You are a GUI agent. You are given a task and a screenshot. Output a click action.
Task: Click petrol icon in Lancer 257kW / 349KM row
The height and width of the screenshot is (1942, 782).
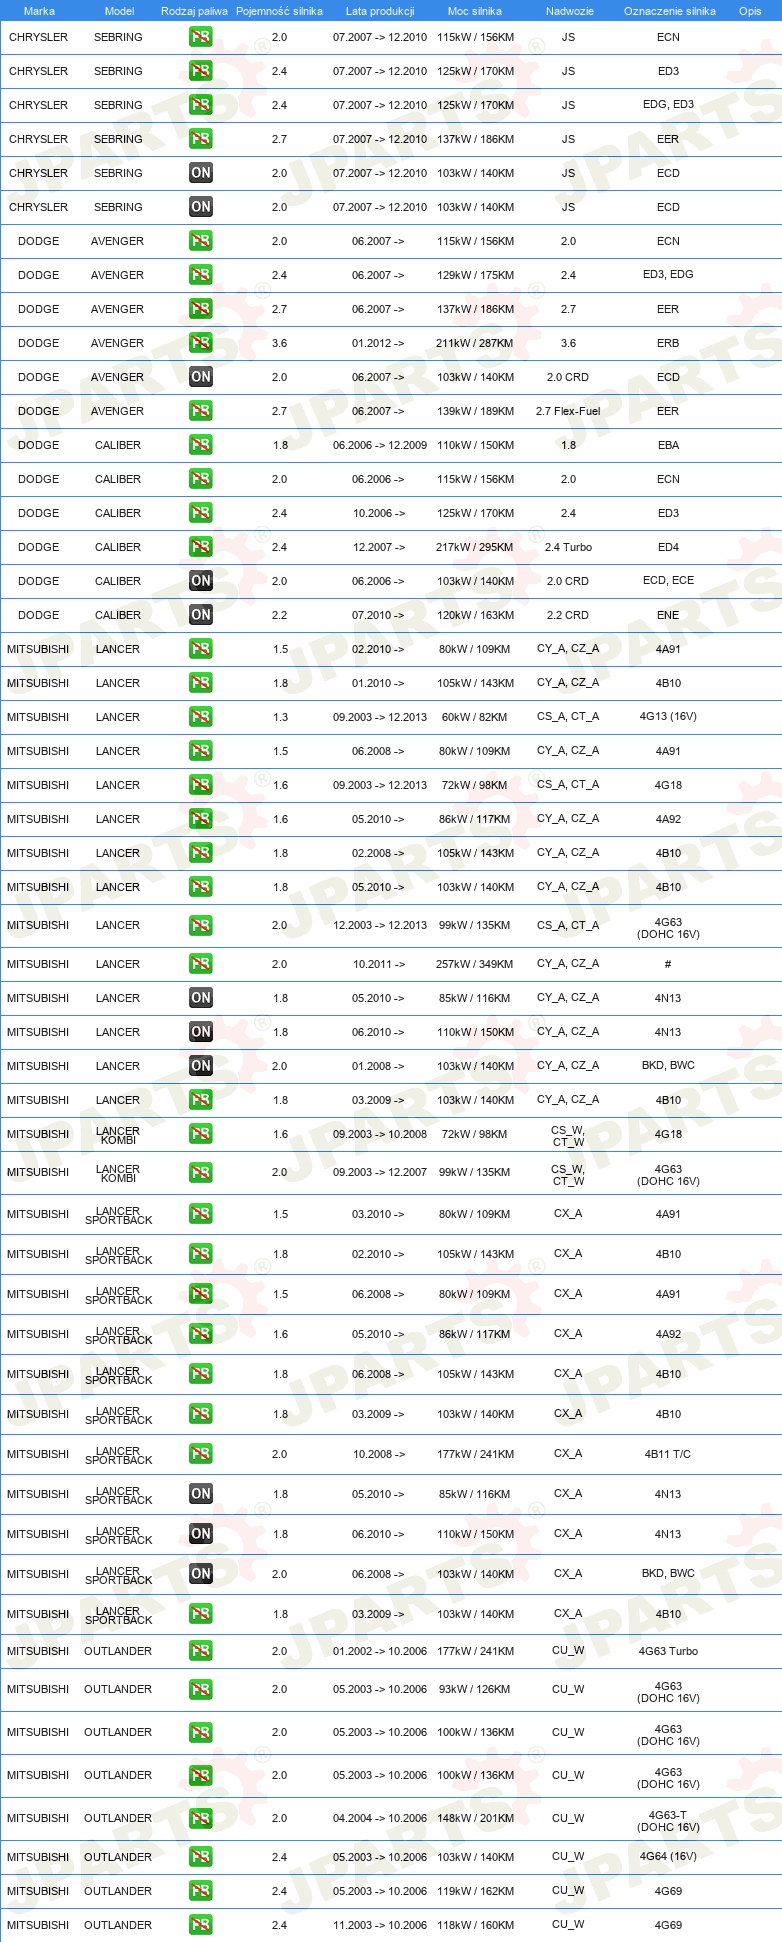201,964
